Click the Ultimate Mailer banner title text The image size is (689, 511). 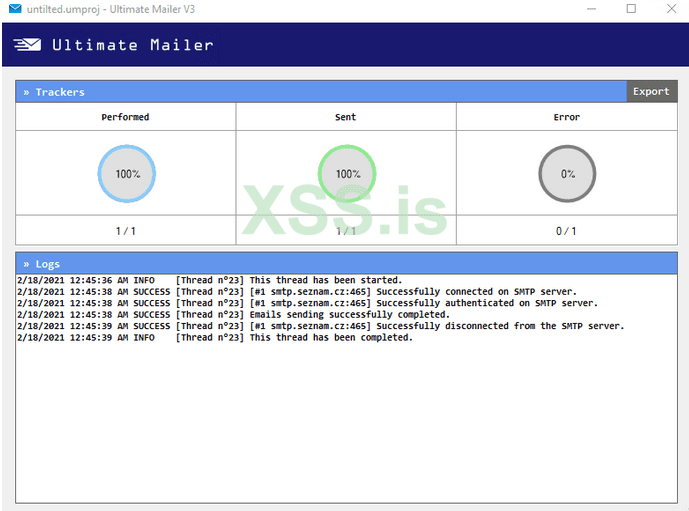coord(133,45)
